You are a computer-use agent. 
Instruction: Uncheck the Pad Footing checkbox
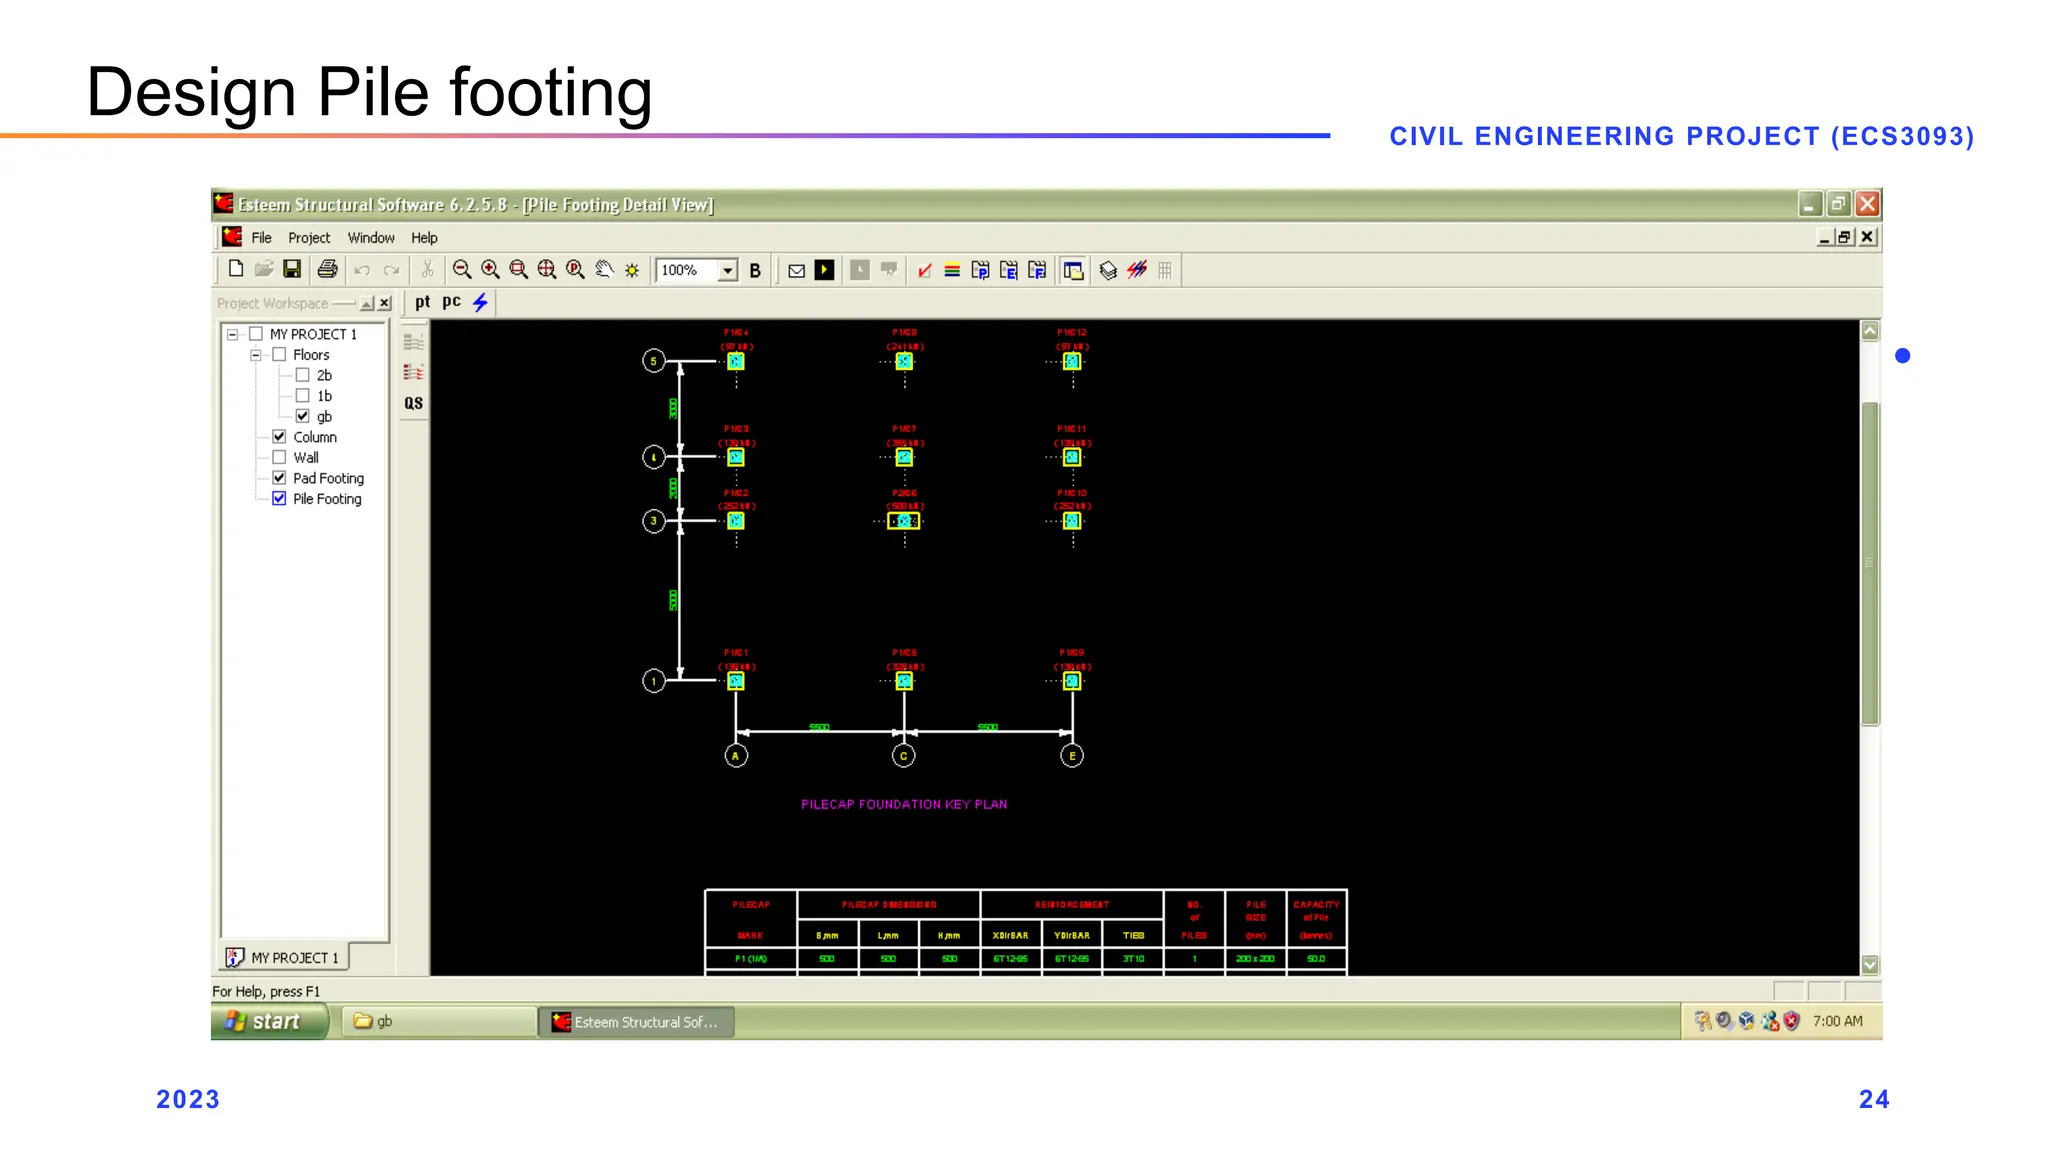click(x=279, y=478)
